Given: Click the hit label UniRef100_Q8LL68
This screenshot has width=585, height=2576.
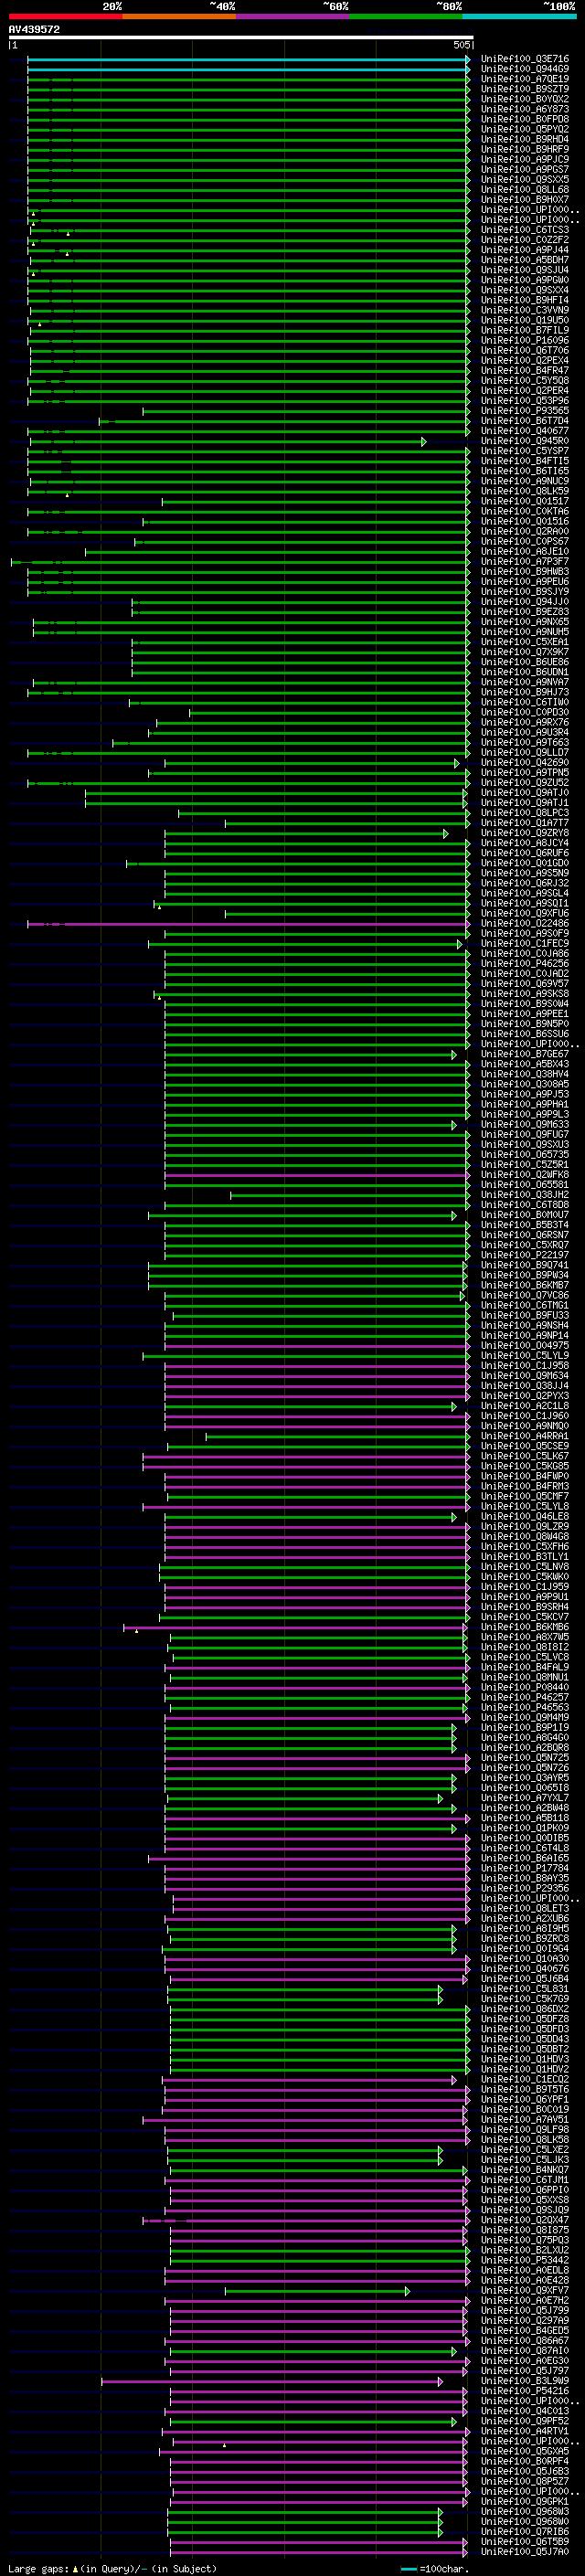Looking at the screenshot, I should point(525,190).
